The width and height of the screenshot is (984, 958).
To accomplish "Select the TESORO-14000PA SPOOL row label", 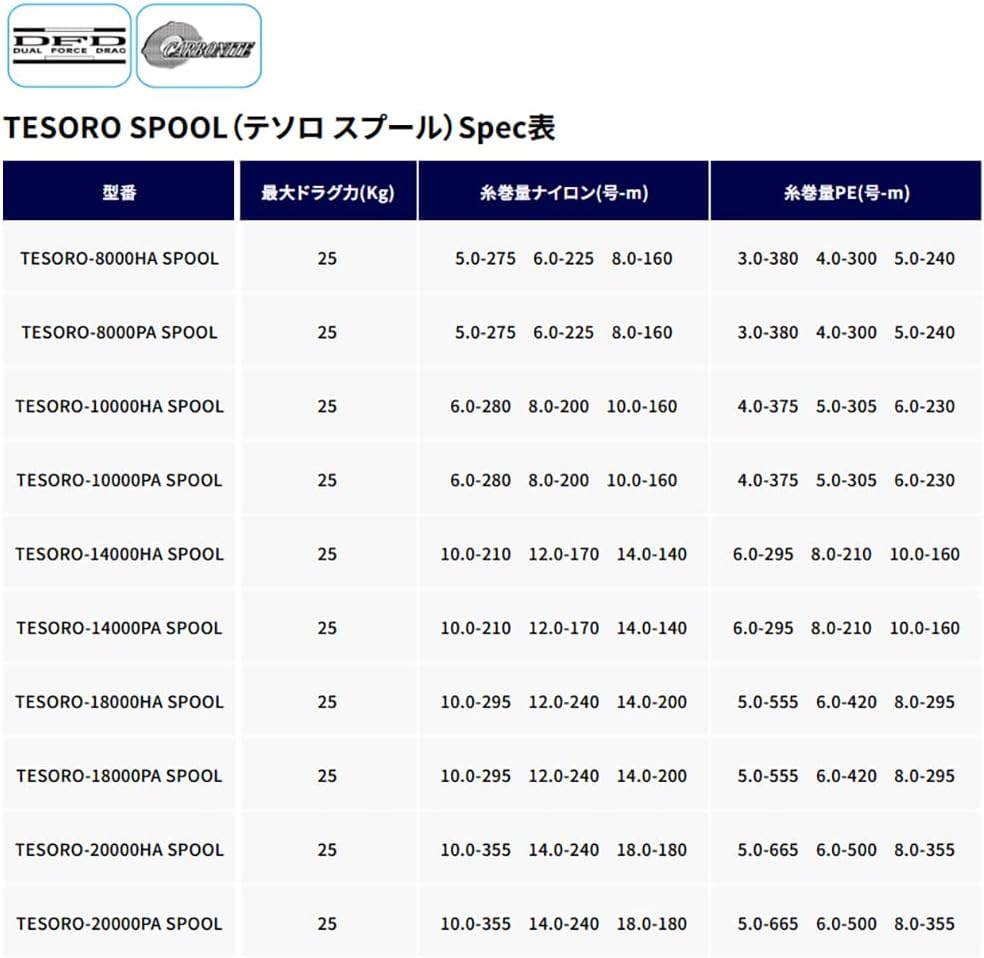I will coord(119,628).
